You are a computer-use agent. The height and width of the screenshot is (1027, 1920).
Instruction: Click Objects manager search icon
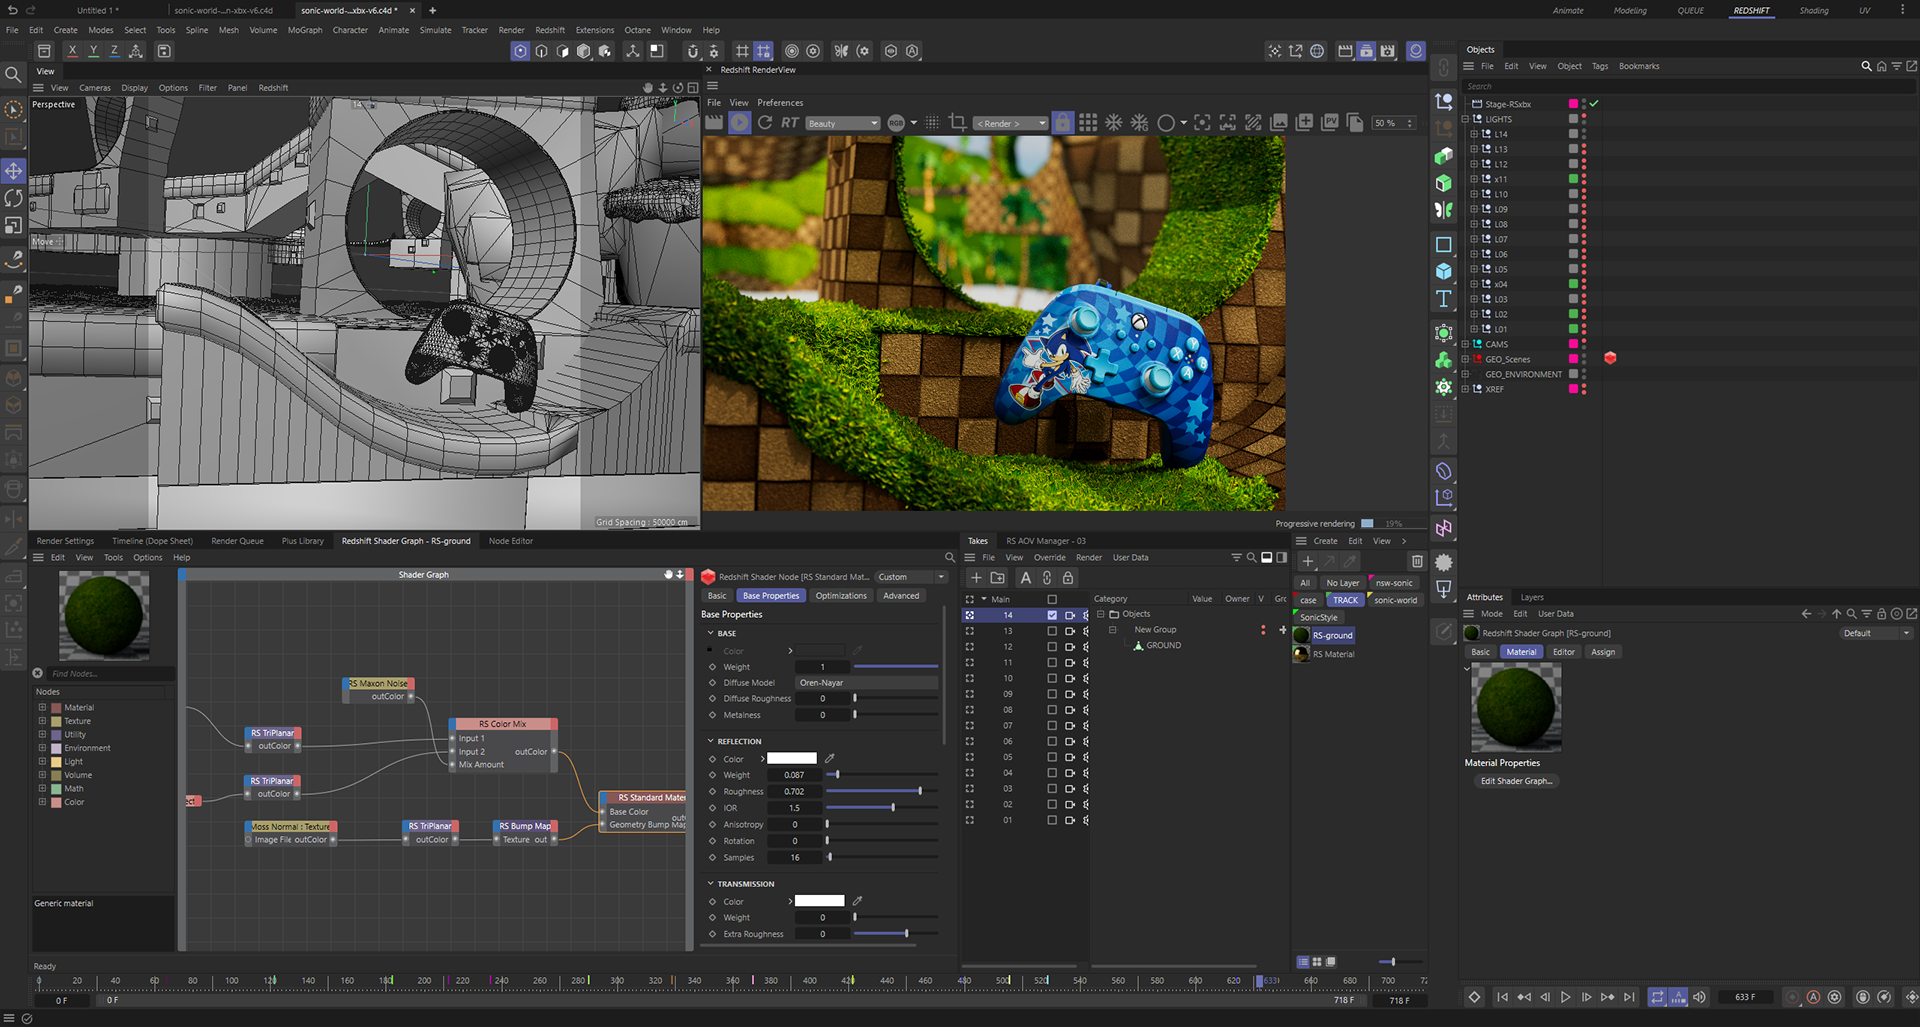coord(1866,66)
